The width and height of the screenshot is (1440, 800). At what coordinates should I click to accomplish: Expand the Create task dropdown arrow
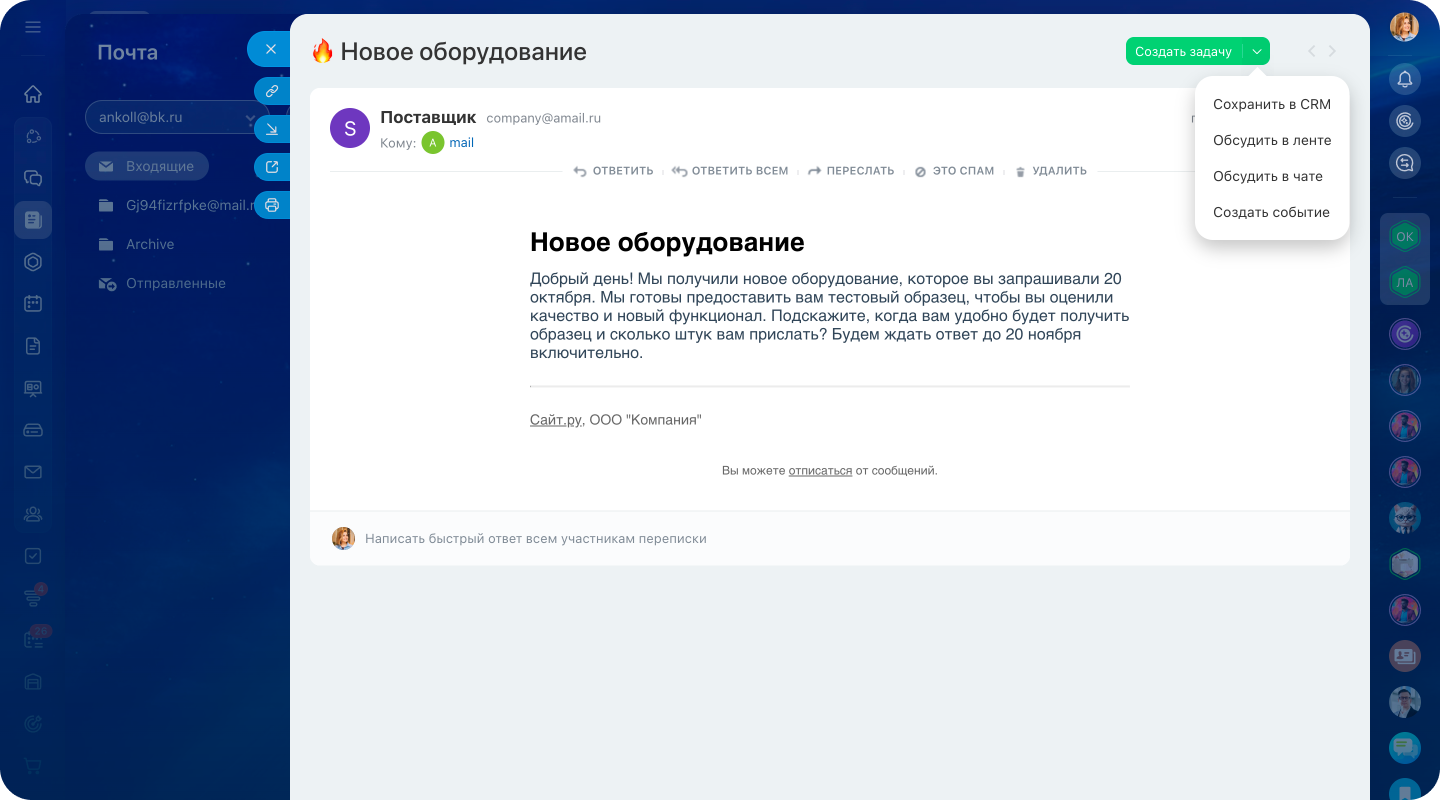point(1257,51)
